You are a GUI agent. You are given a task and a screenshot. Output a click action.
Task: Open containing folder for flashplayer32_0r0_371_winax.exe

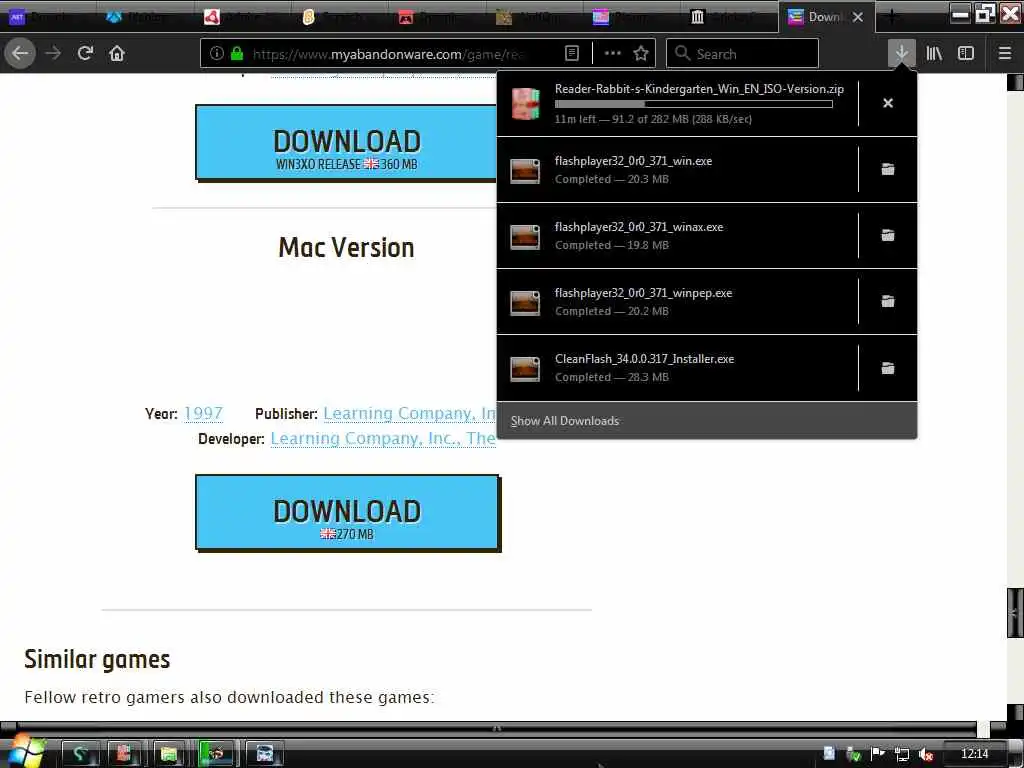888,235
